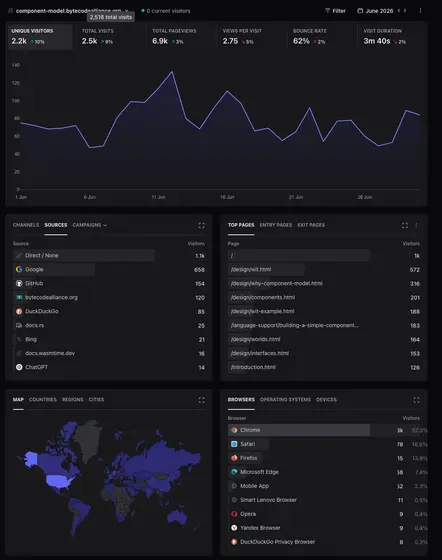Click Australia on the map
Viewport: 442px width, 560px height.
(x=177, y=516)
